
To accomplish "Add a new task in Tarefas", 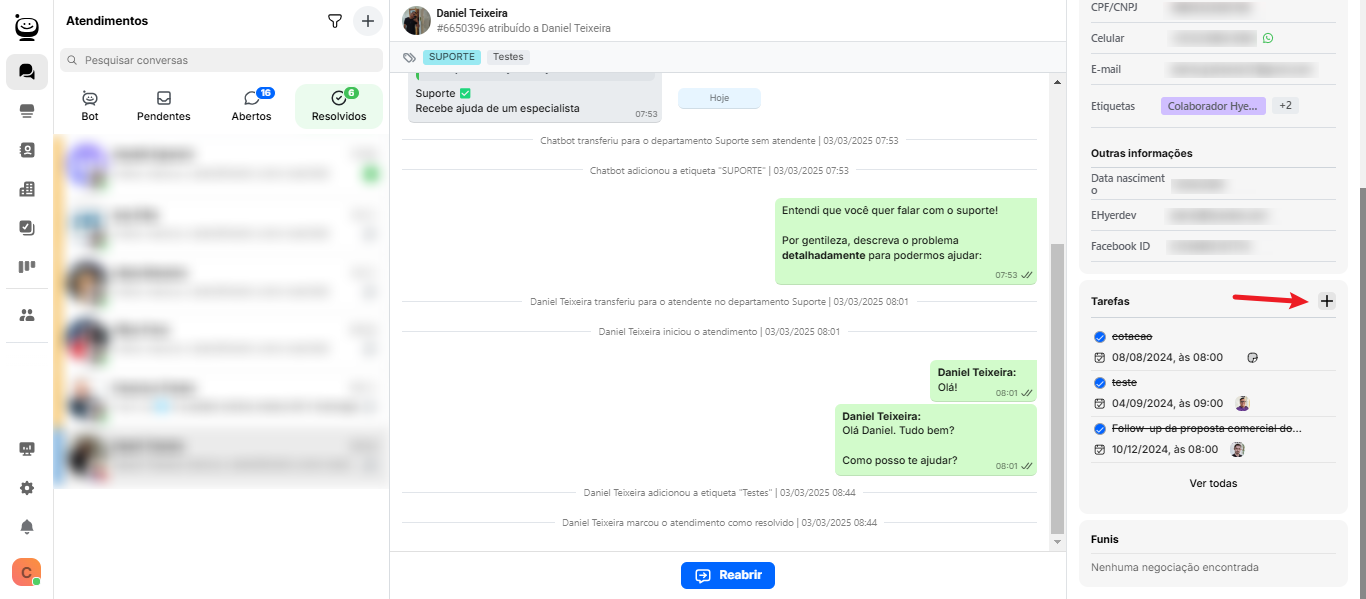I will coord(1326,301).
